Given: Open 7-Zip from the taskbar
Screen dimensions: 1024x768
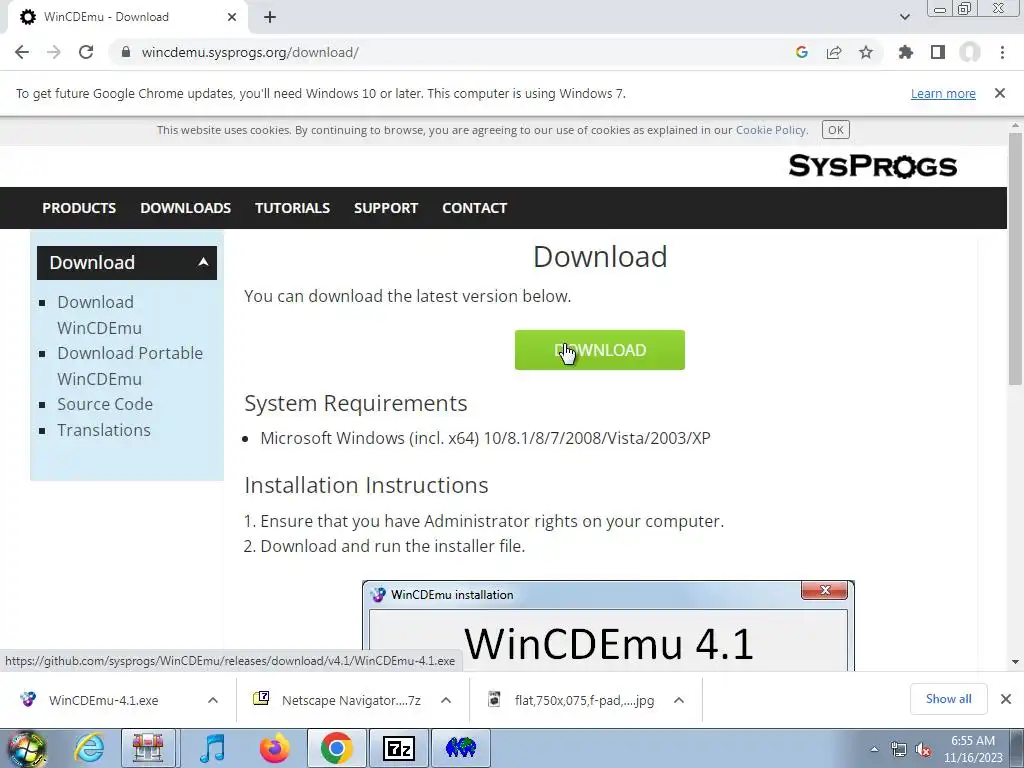Looking at the screenshot, I should [398, 748].
